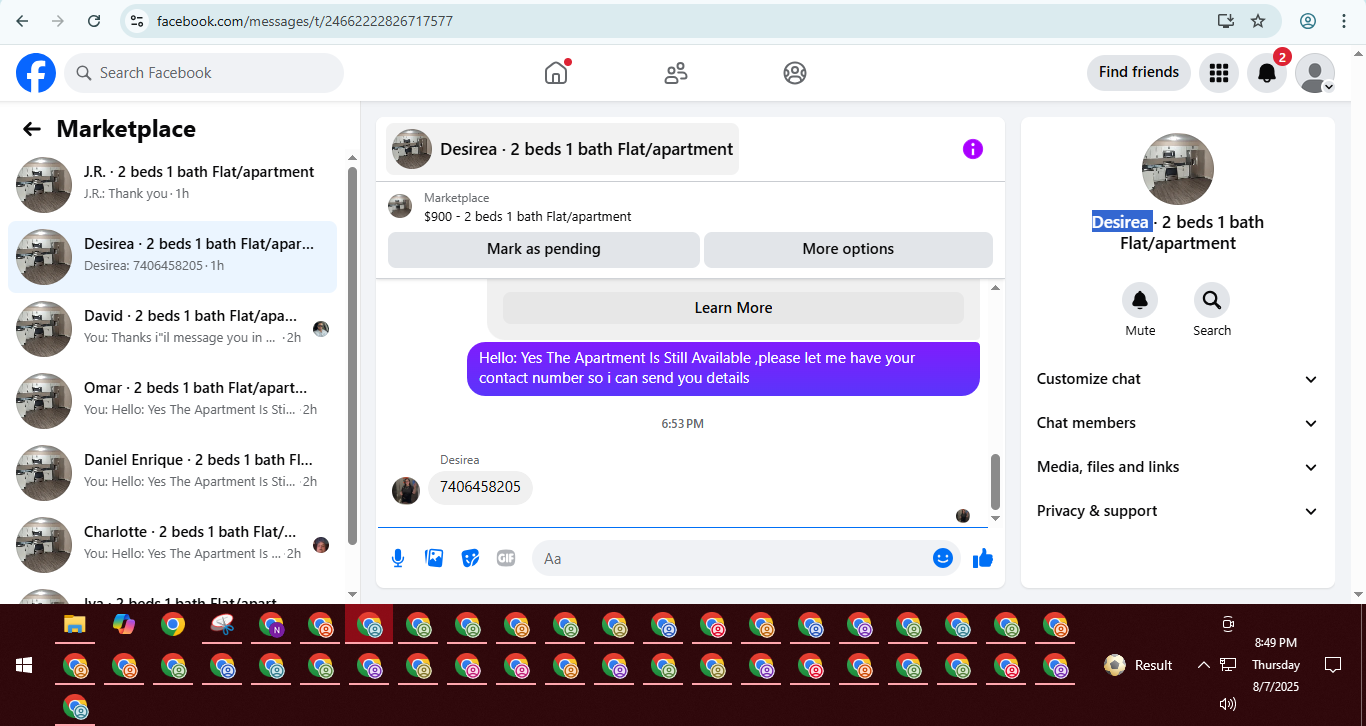Click the Mark as pending button
This screenshot has width=1366, height=726.
[x=544, y=249]
